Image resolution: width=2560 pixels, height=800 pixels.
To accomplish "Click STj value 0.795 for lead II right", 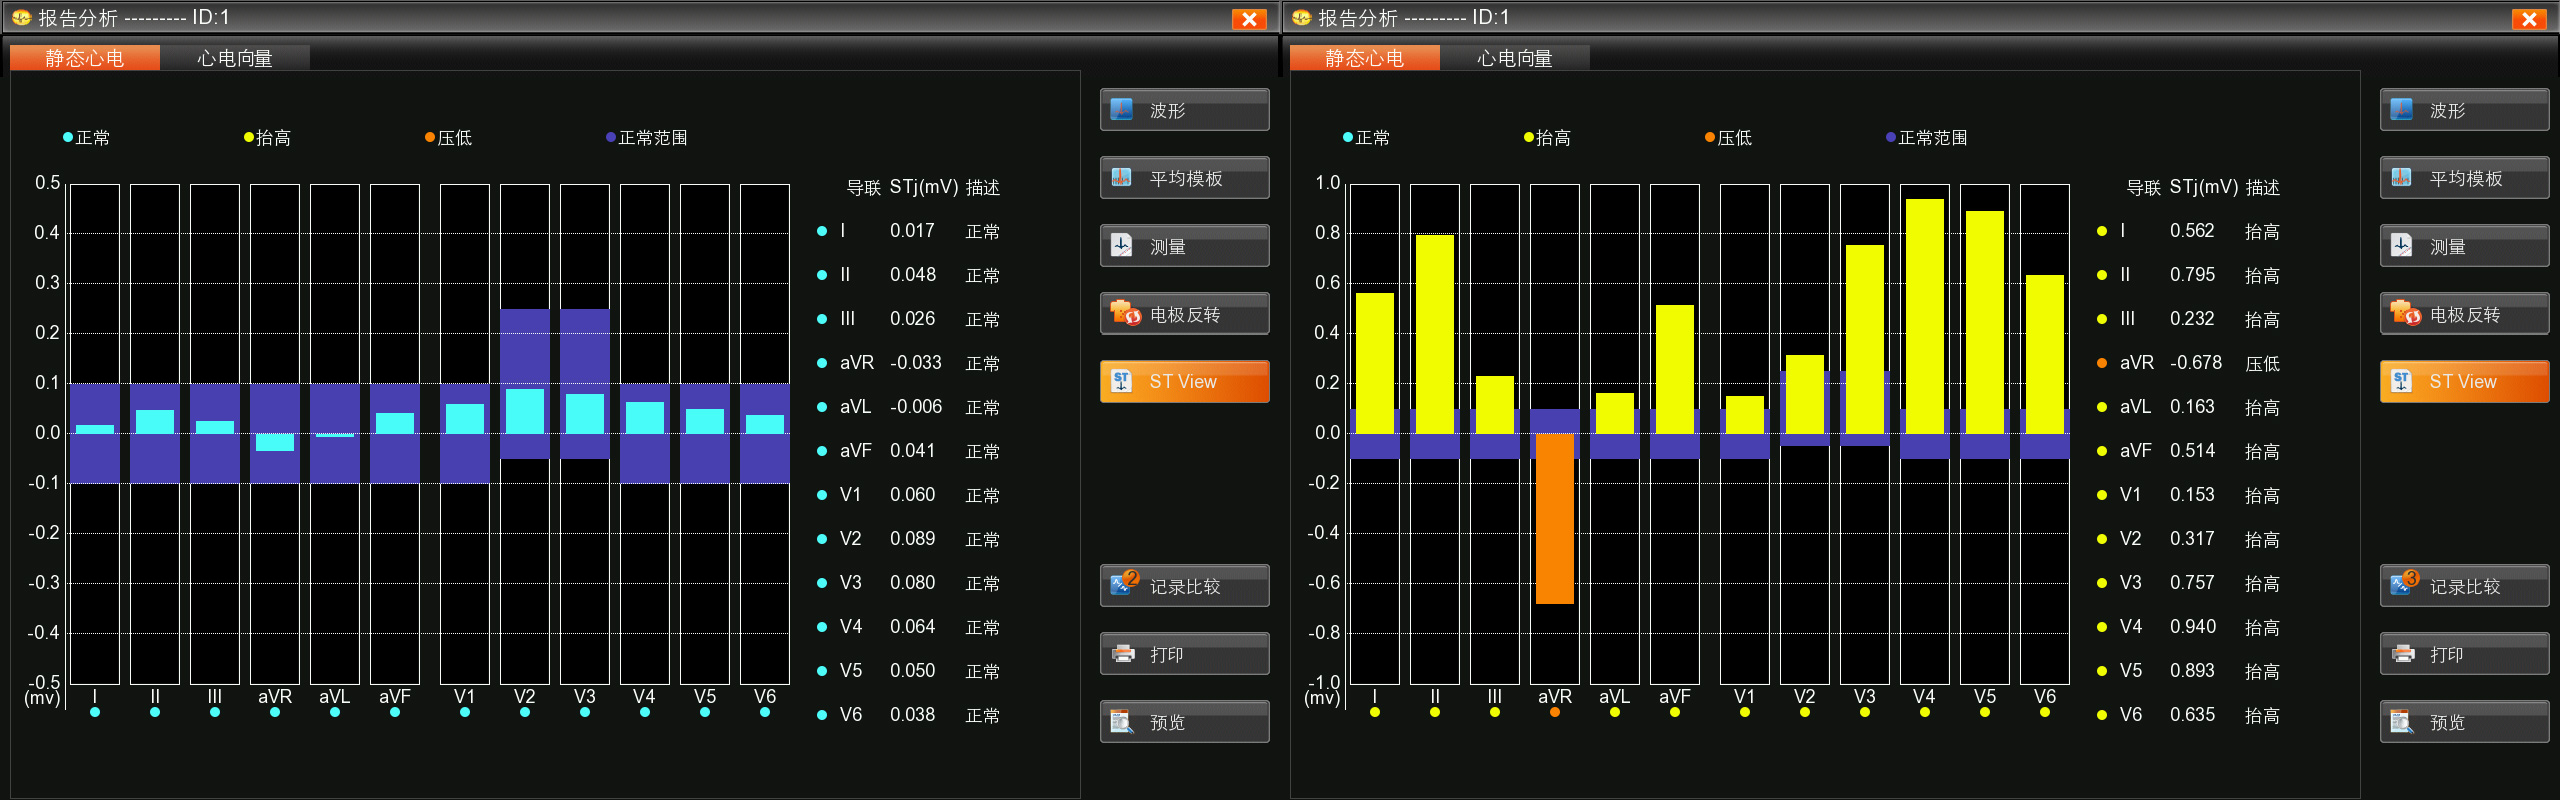I will [x=2192, y=275].
